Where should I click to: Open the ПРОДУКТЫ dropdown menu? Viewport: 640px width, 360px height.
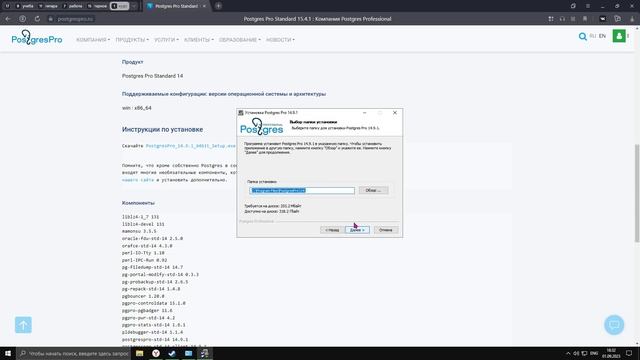click(132, 40)
